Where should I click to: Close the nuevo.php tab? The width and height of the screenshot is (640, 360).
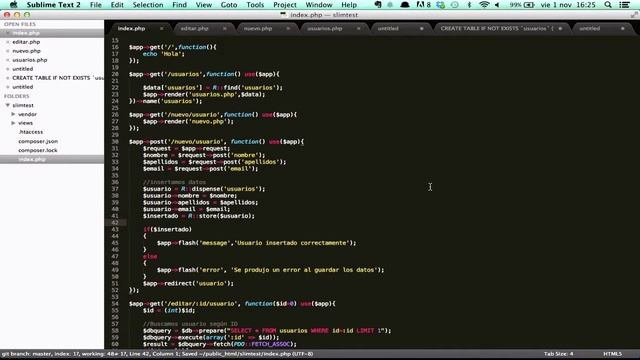pyautogui.click(x=288, y=29)
